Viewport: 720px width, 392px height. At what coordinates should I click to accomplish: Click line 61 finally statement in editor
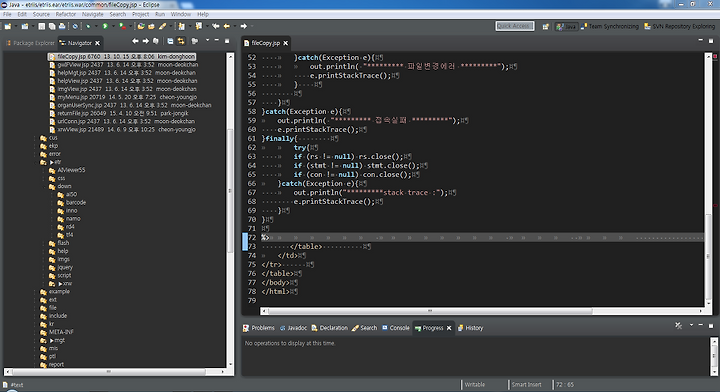pyautogui.click(x=279, y=138)
